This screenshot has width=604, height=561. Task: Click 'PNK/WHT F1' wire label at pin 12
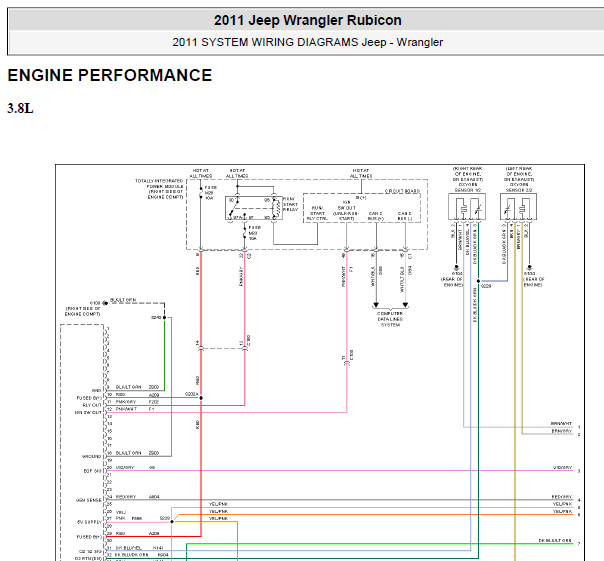[x=135, y=409]
